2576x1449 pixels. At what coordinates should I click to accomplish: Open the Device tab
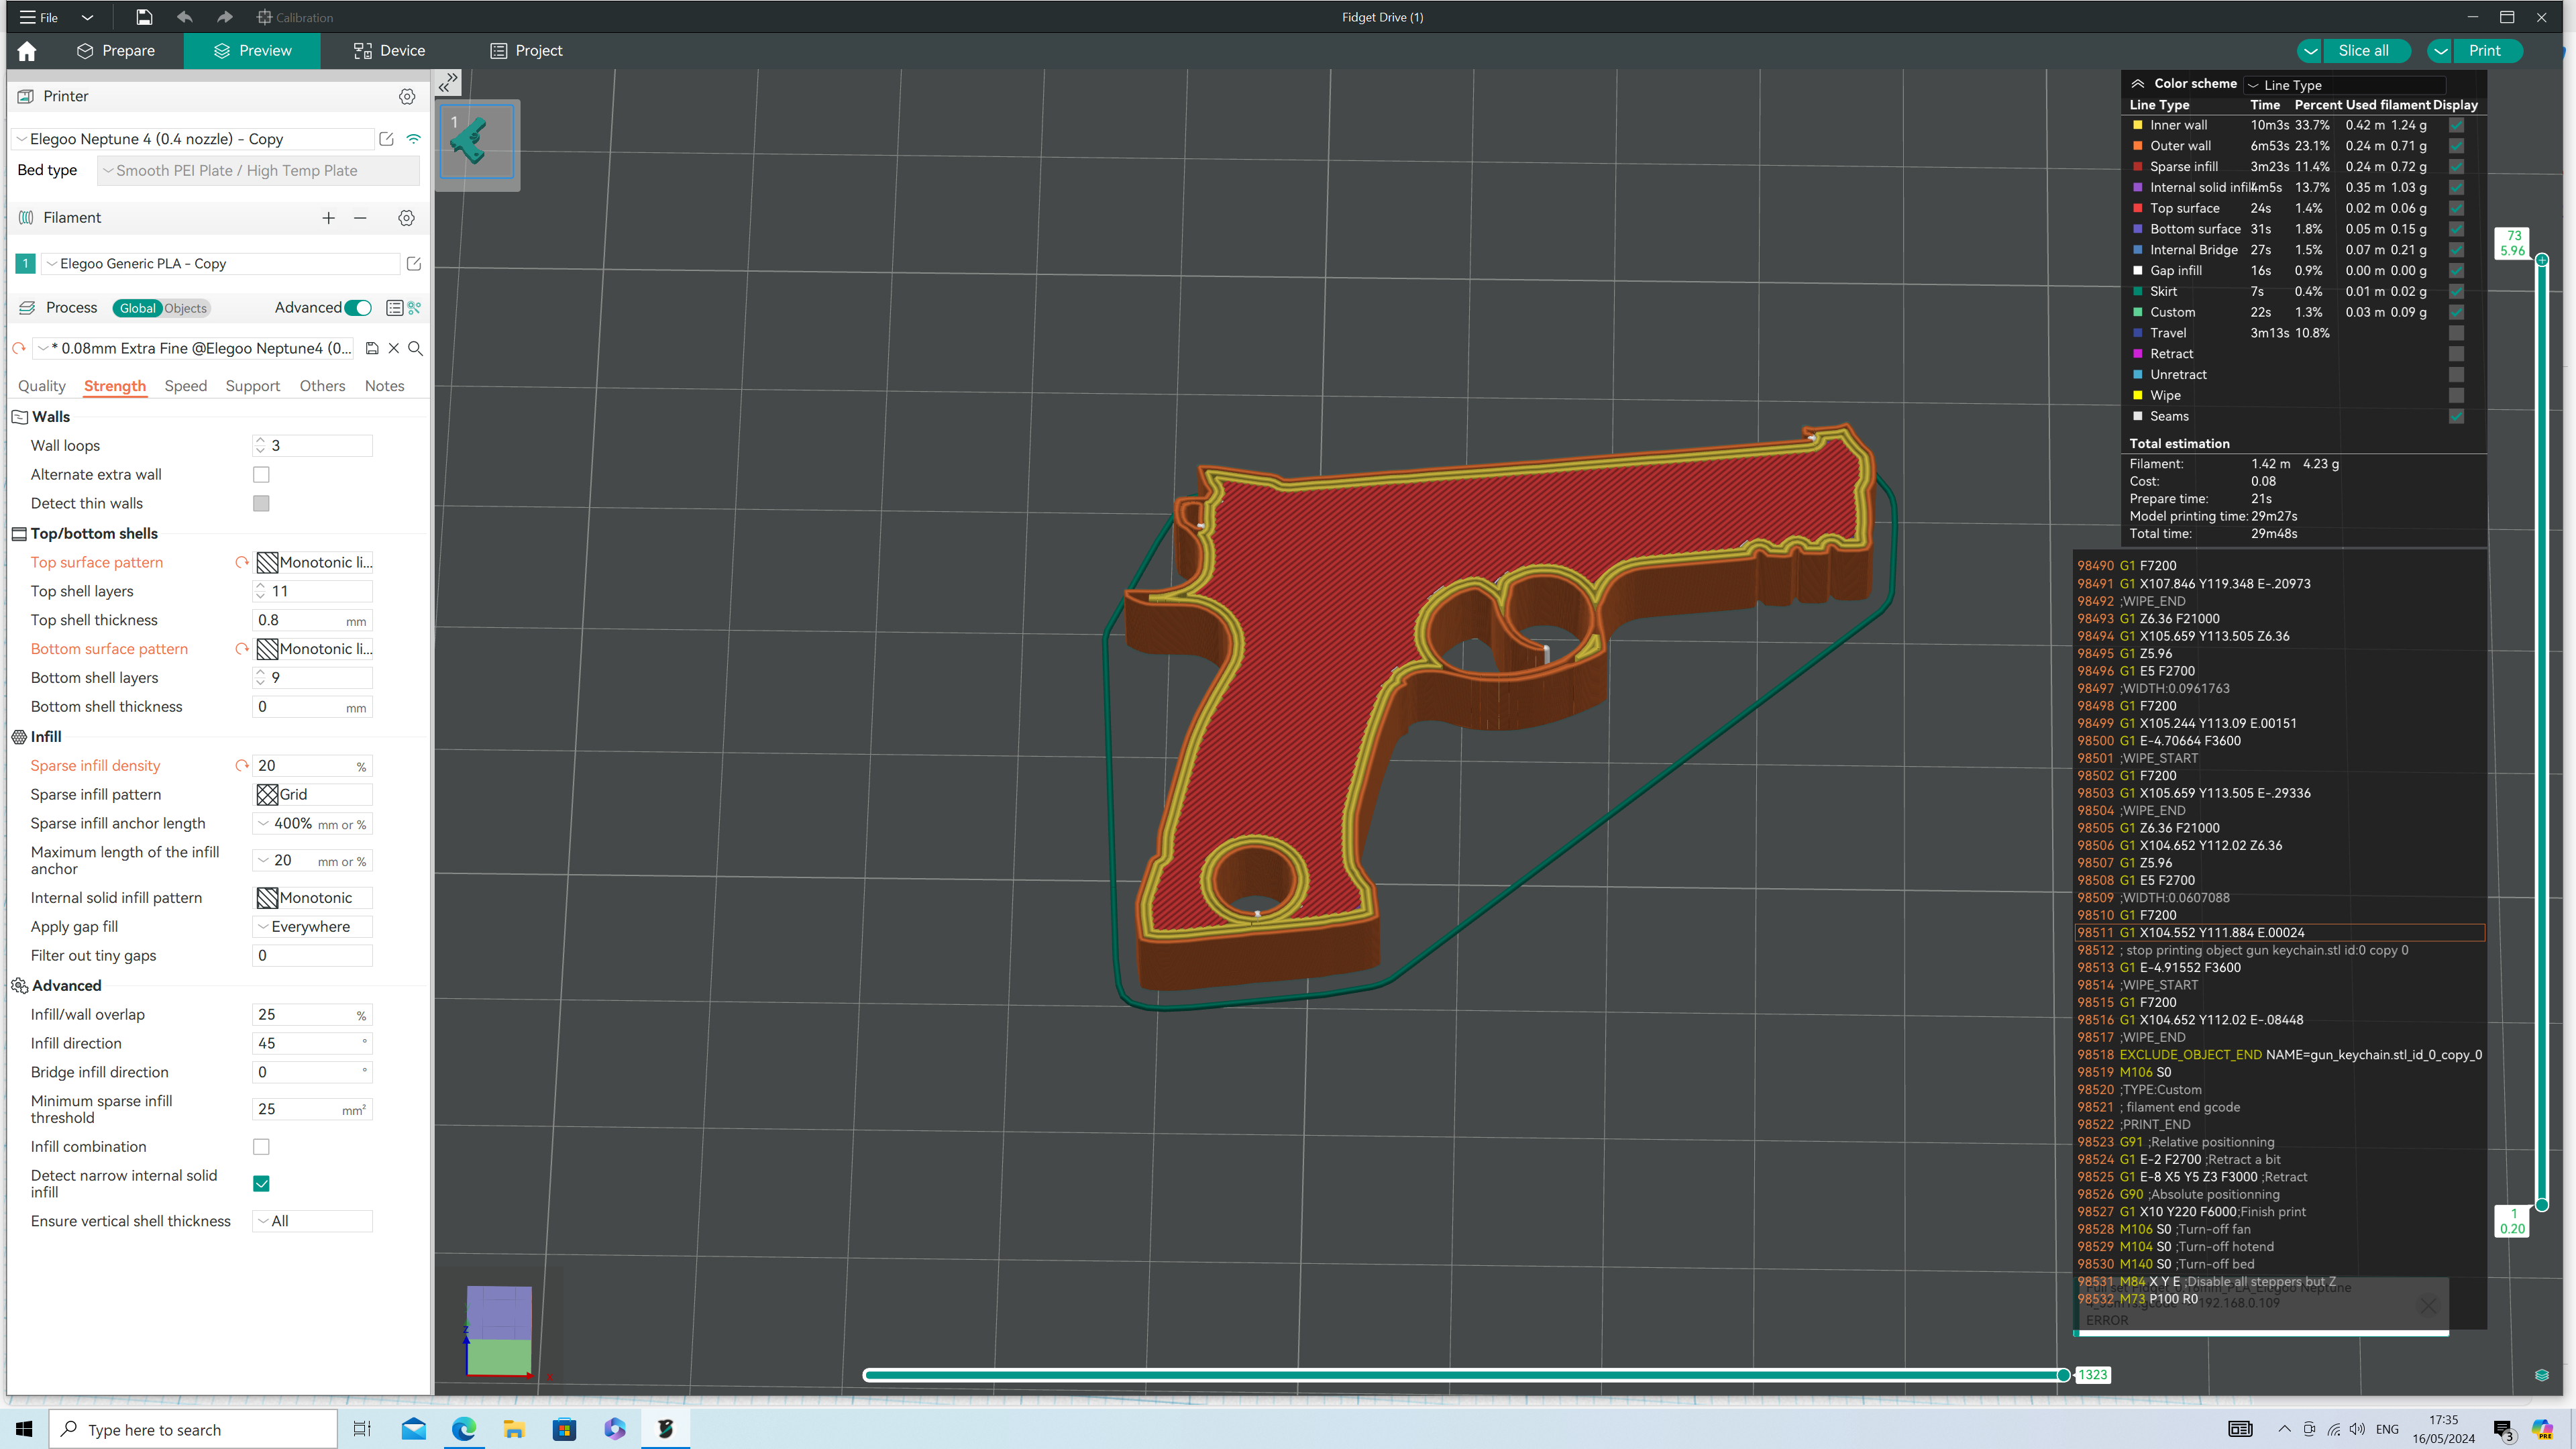pyautogui.click(x=389, y=51)
